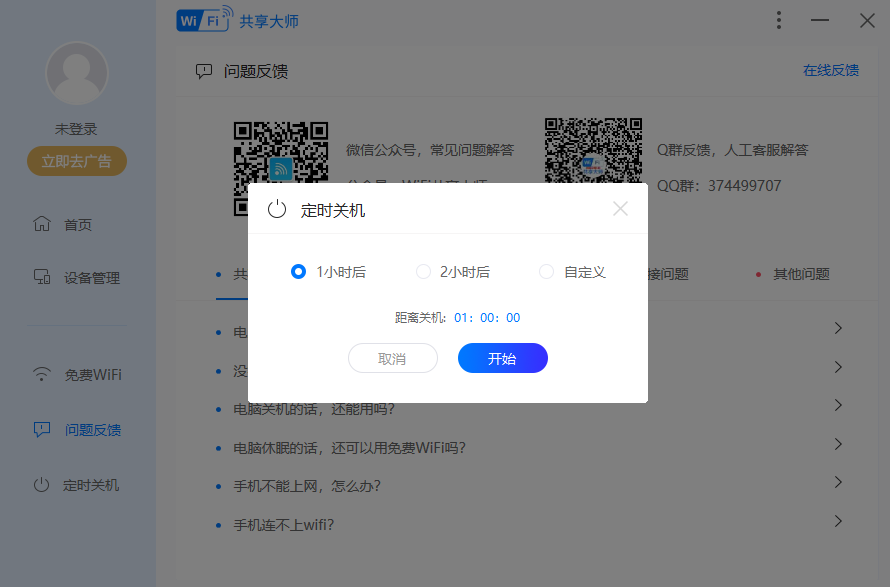
Task: Choose the 自定义 radio option
Action: coord(546,272)
